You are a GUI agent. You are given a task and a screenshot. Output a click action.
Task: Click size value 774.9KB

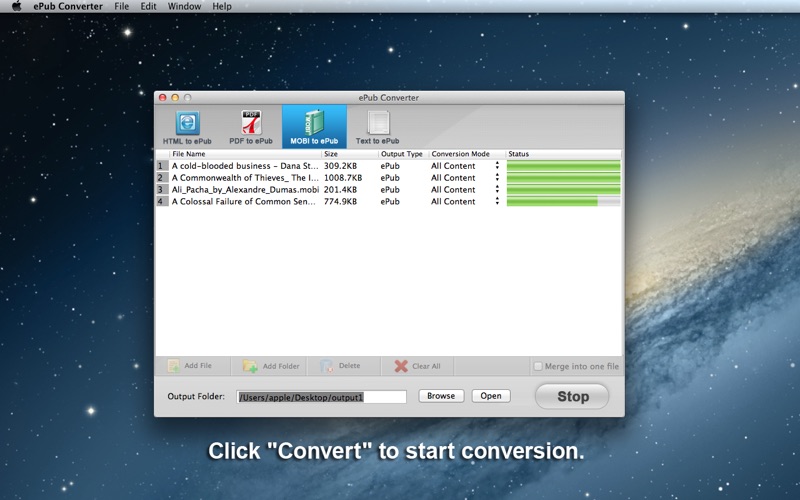[340, 201]
